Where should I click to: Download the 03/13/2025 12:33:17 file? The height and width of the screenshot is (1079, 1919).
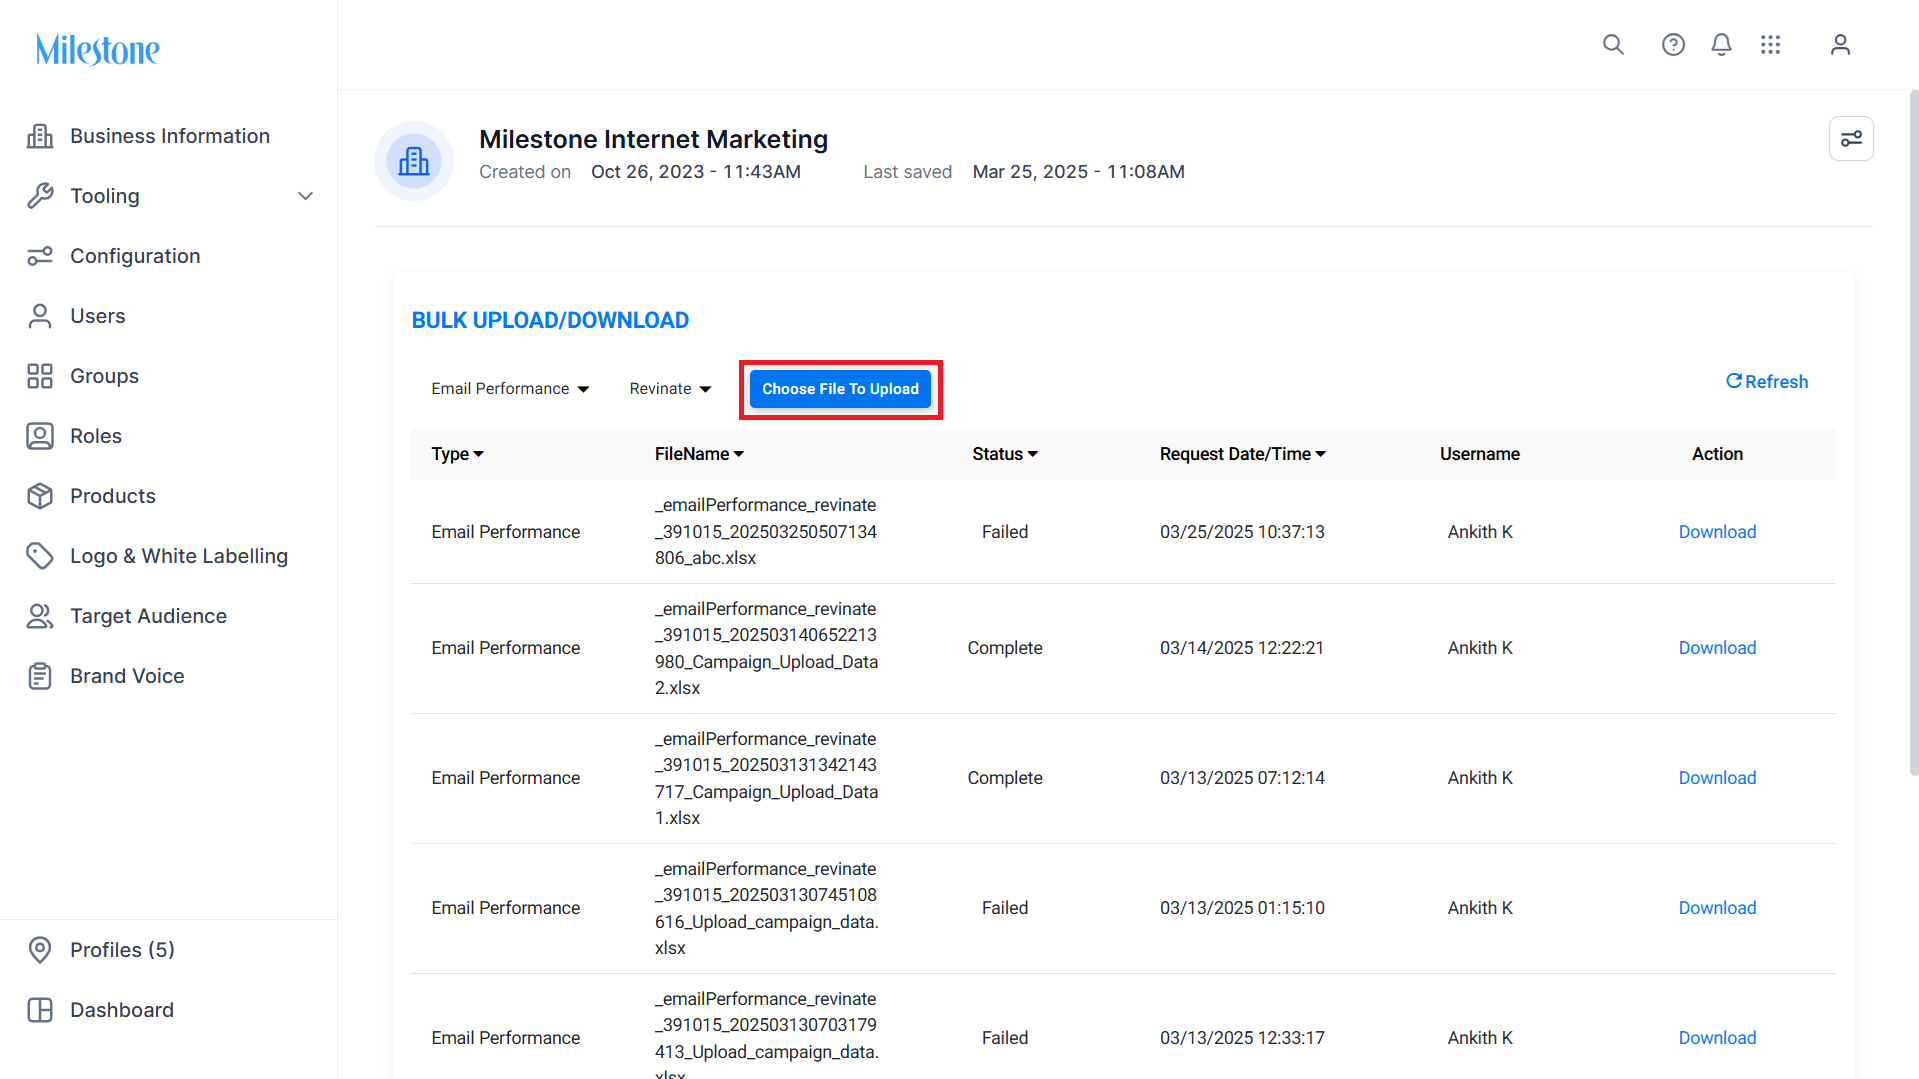coord(1717,1038)
